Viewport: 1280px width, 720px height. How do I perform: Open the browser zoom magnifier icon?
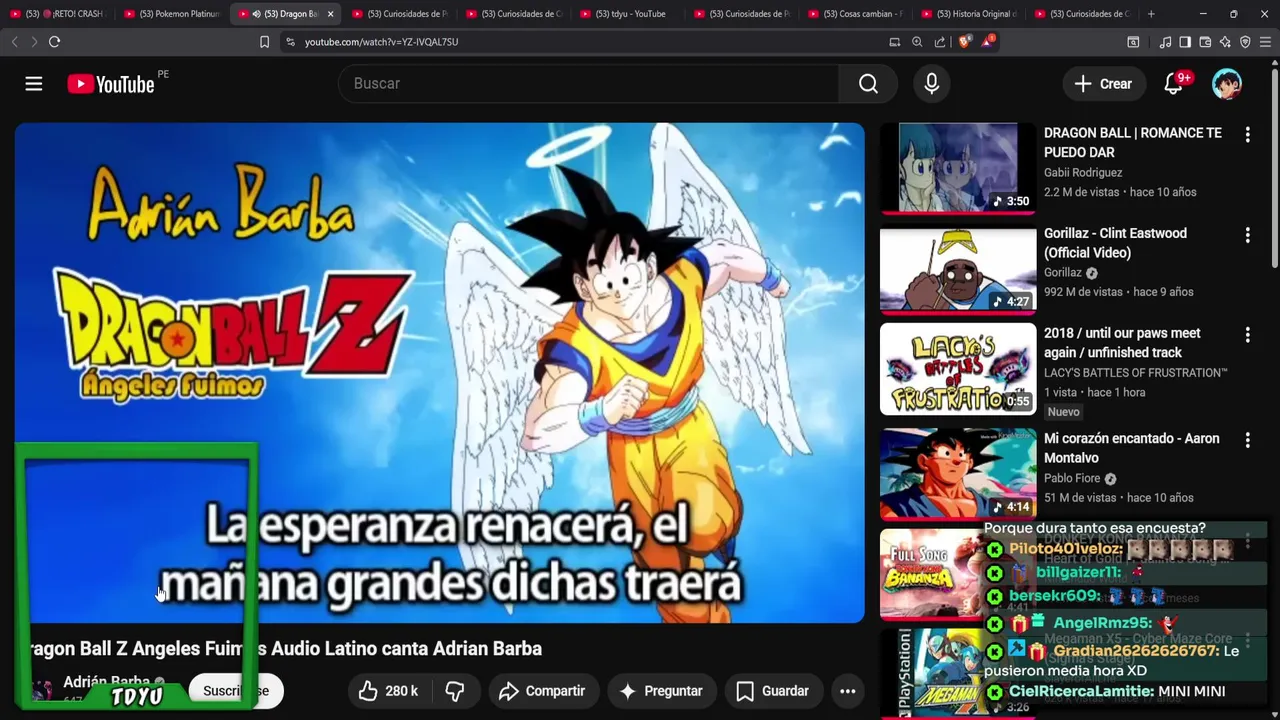[x=917, y=42]
